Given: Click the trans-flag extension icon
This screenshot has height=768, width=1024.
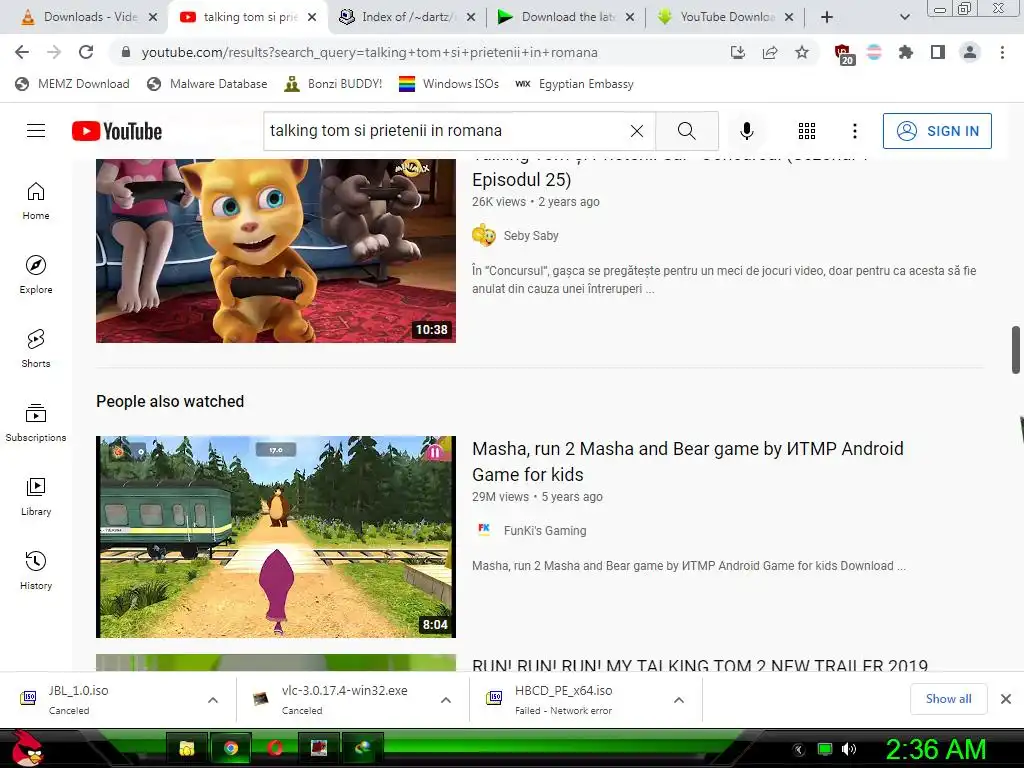Looking at the screenshot, I should (874, 52).
